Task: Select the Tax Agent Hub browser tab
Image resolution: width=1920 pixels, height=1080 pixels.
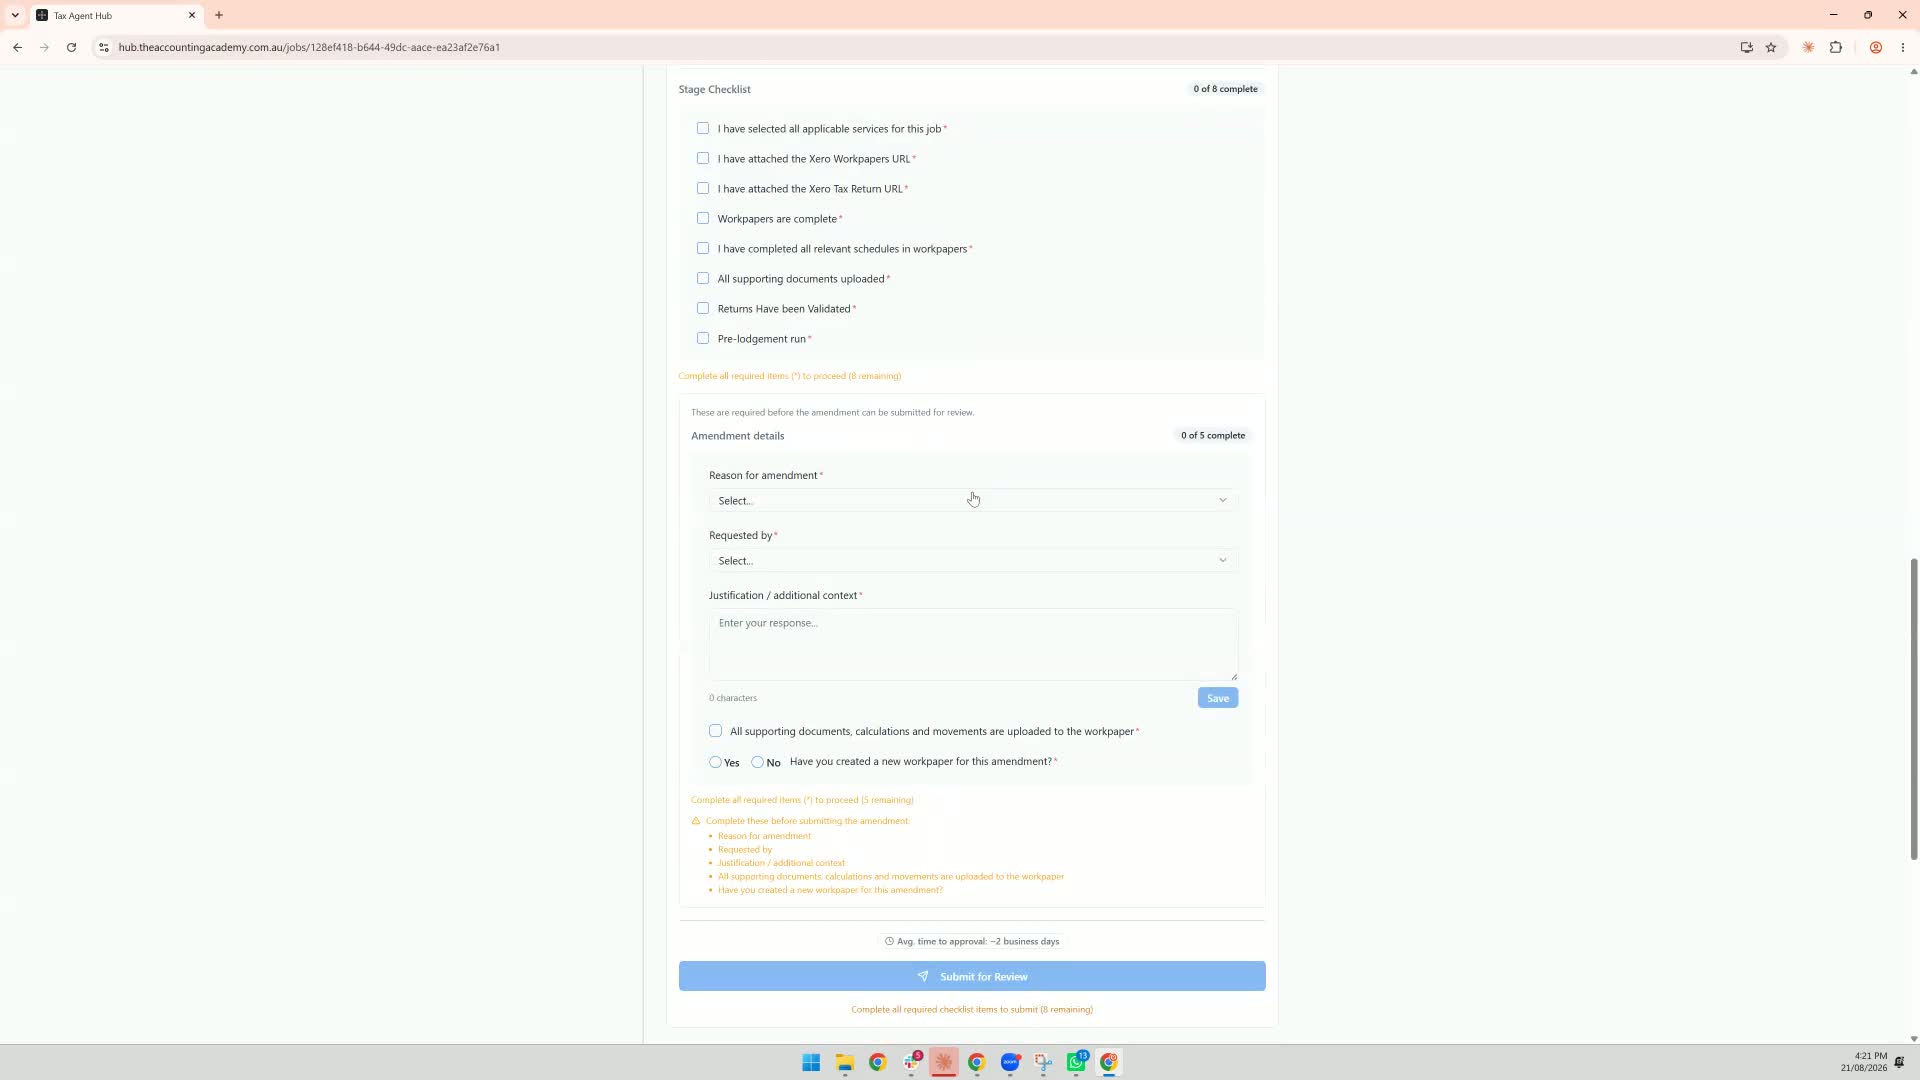Action: pos(115,15)
